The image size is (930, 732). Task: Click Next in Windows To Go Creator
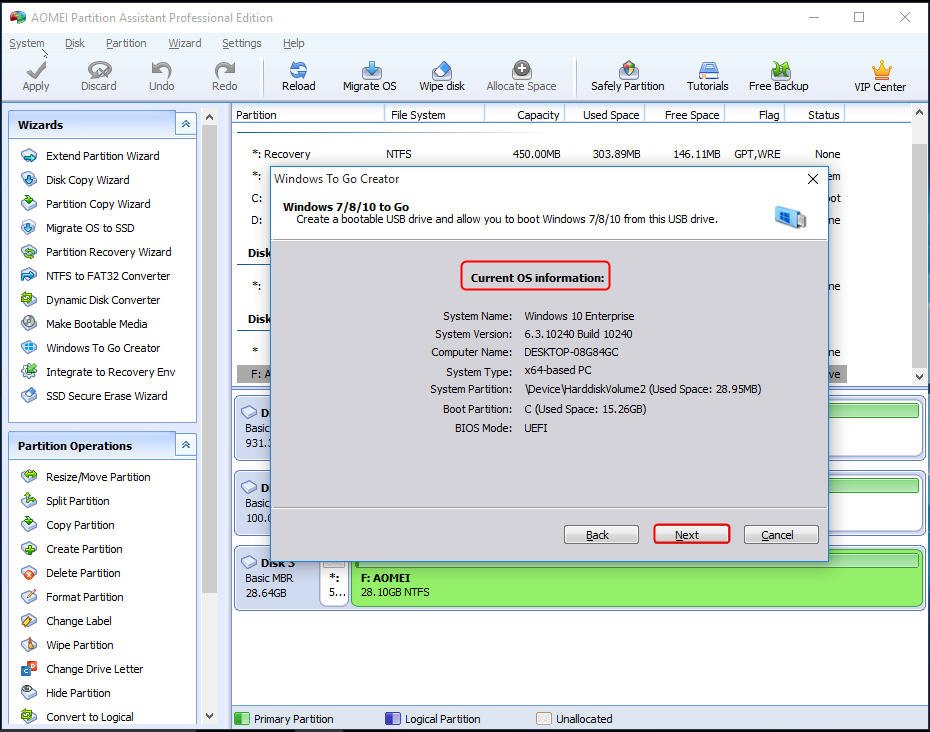(691, 534)
